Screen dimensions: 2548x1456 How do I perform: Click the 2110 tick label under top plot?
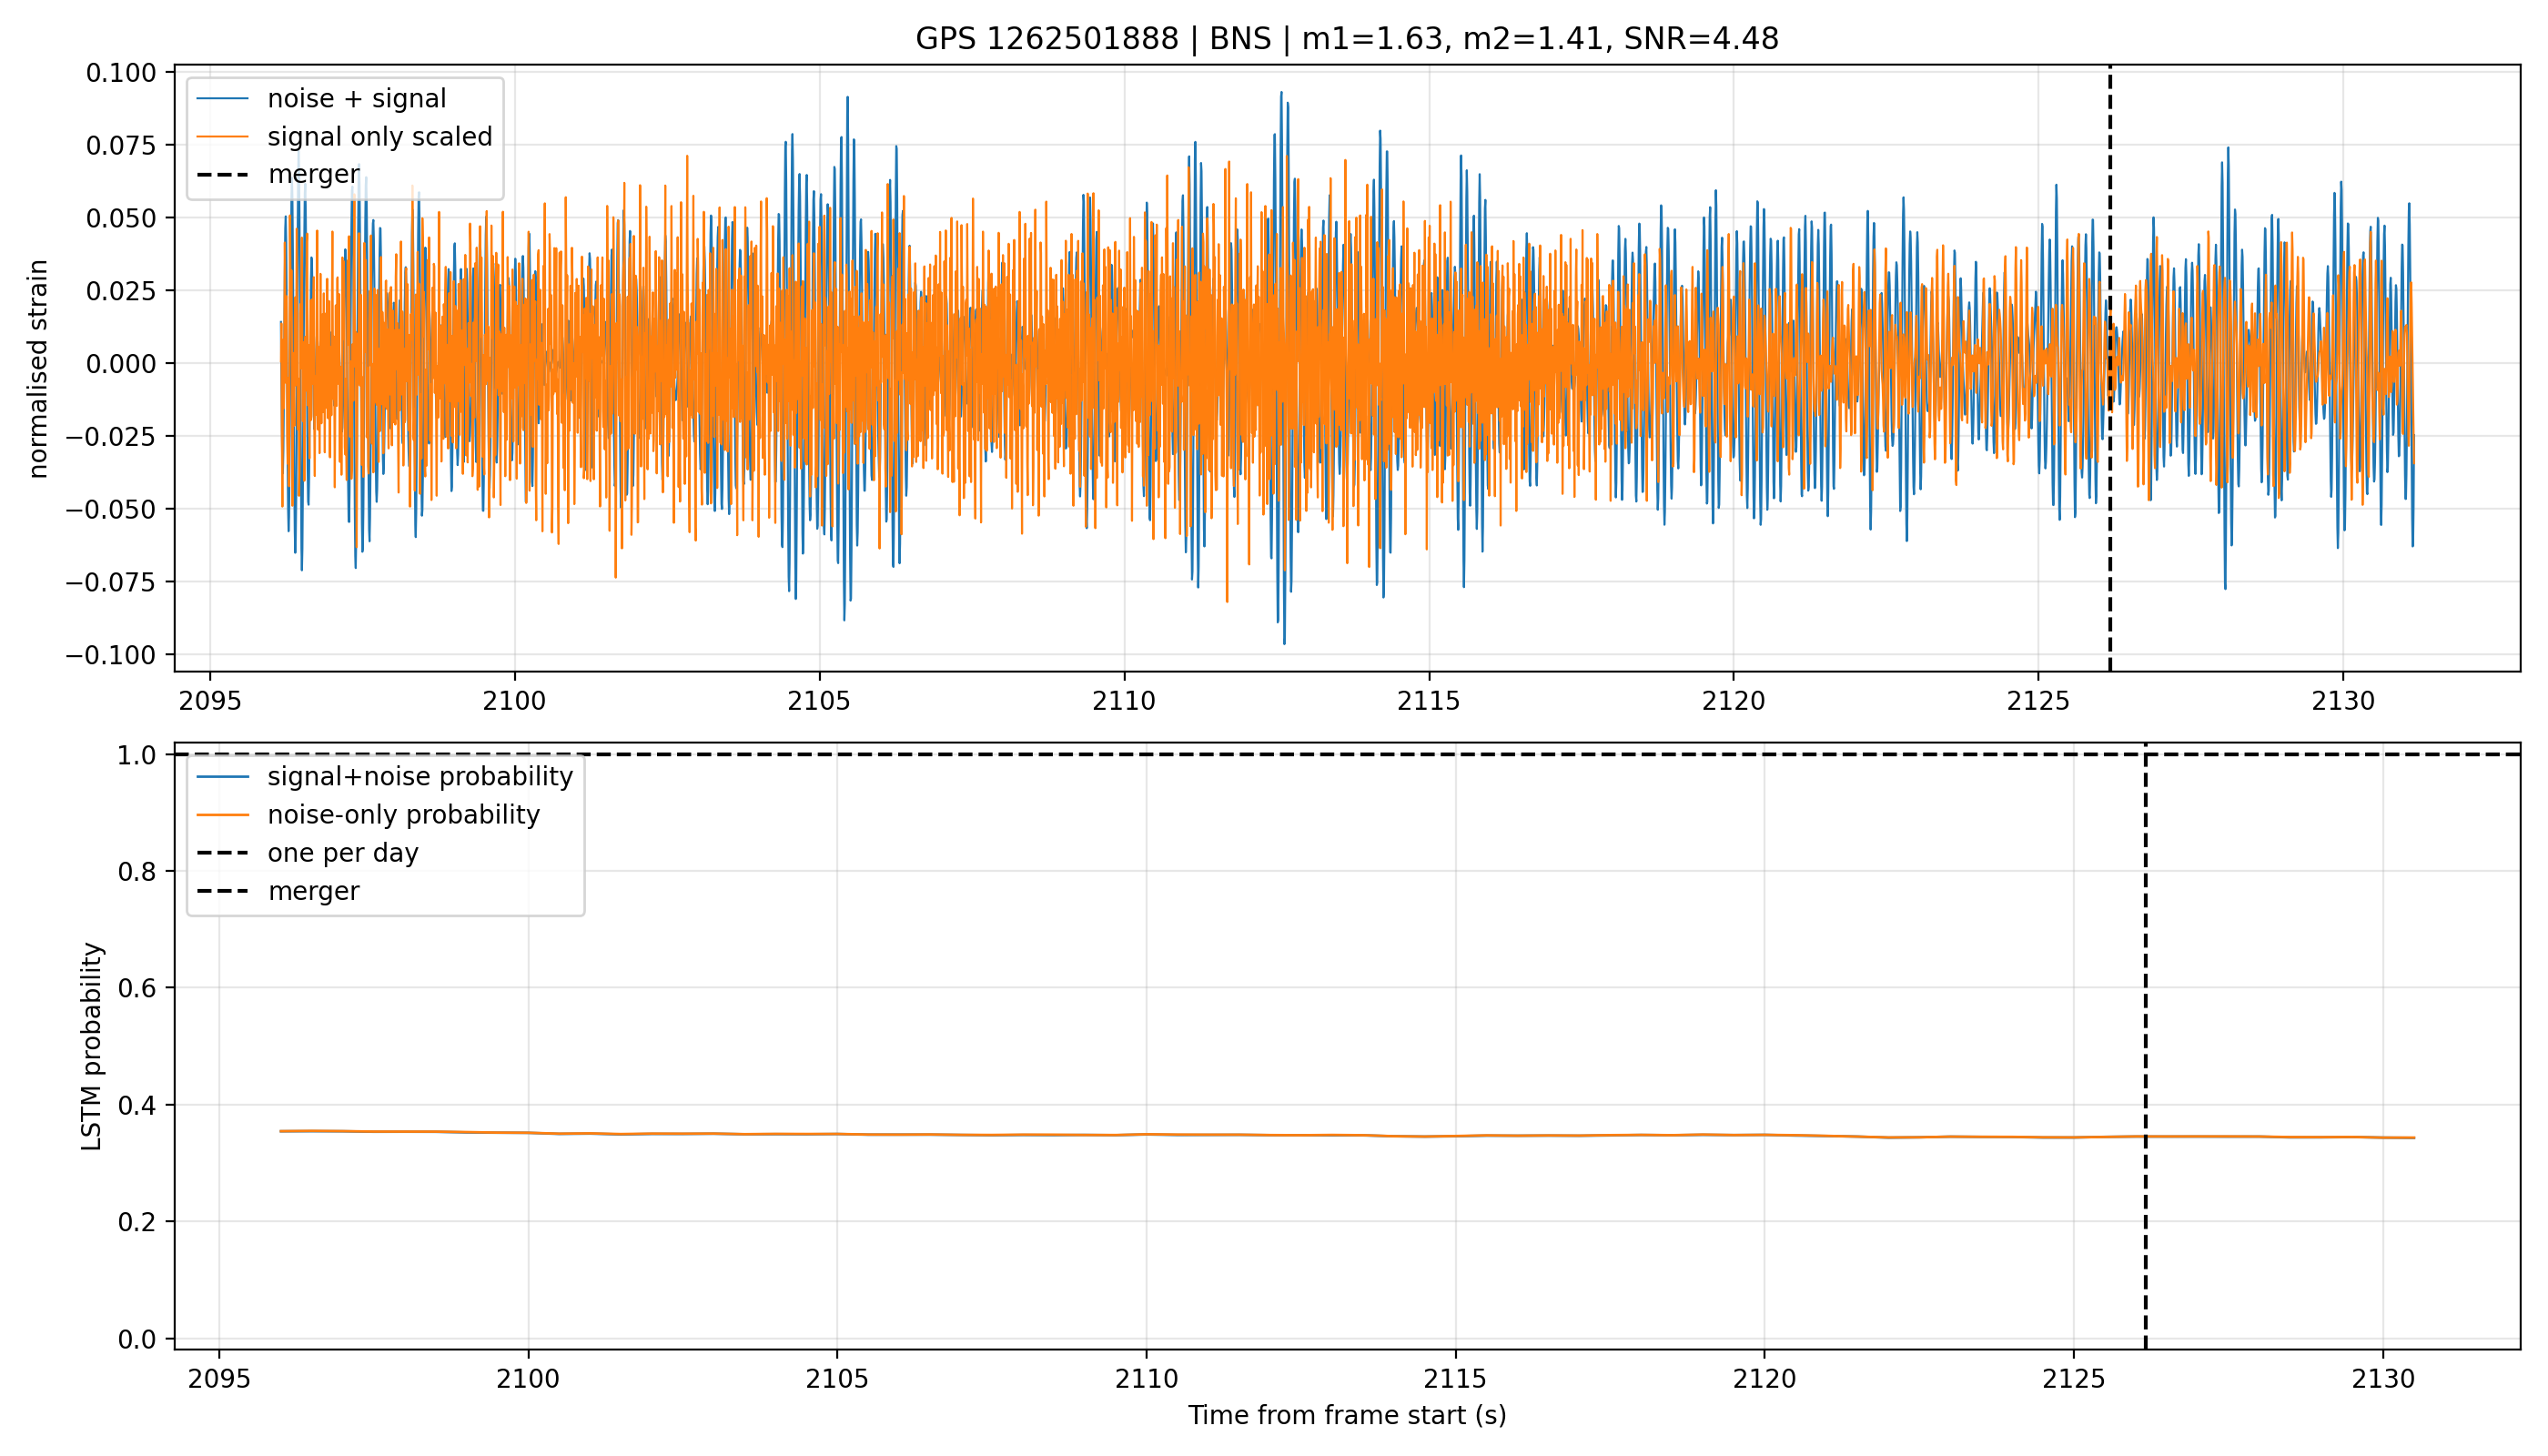(1124, 701)
